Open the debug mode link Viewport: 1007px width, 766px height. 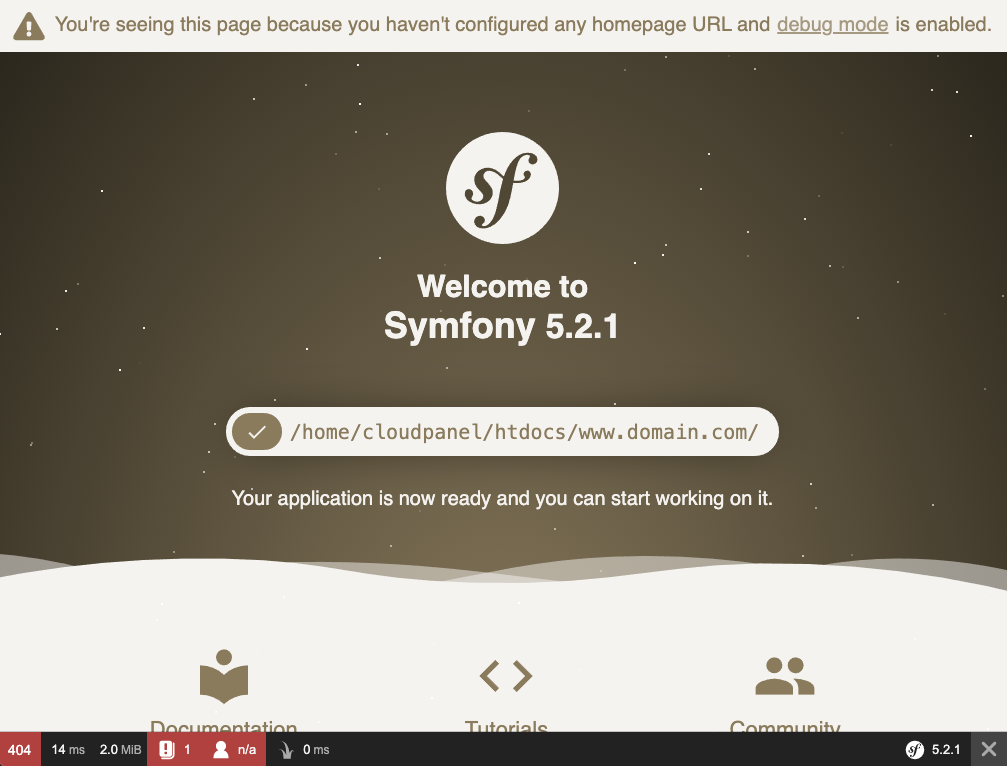(x=832, y=24)
